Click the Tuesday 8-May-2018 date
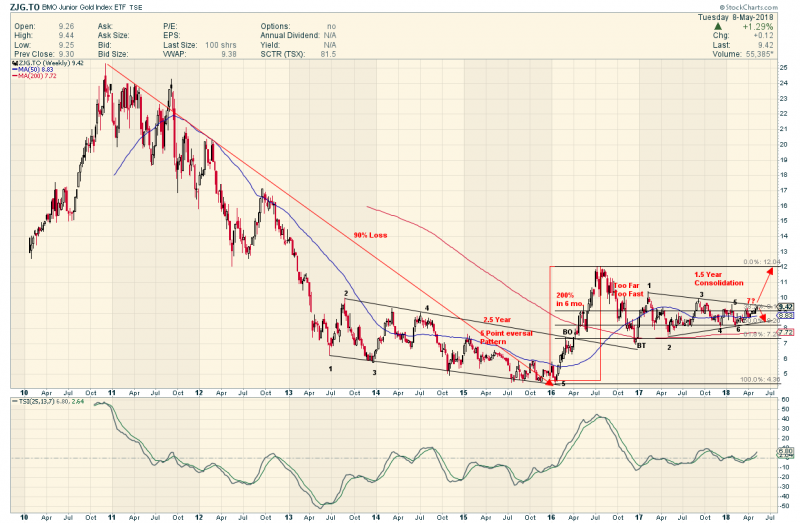The image size is (800, 523). pos(735,17)
